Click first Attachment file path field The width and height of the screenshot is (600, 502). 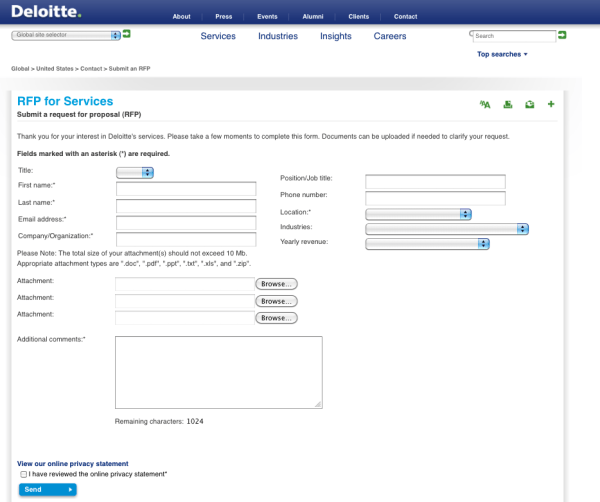click(185, 284)
